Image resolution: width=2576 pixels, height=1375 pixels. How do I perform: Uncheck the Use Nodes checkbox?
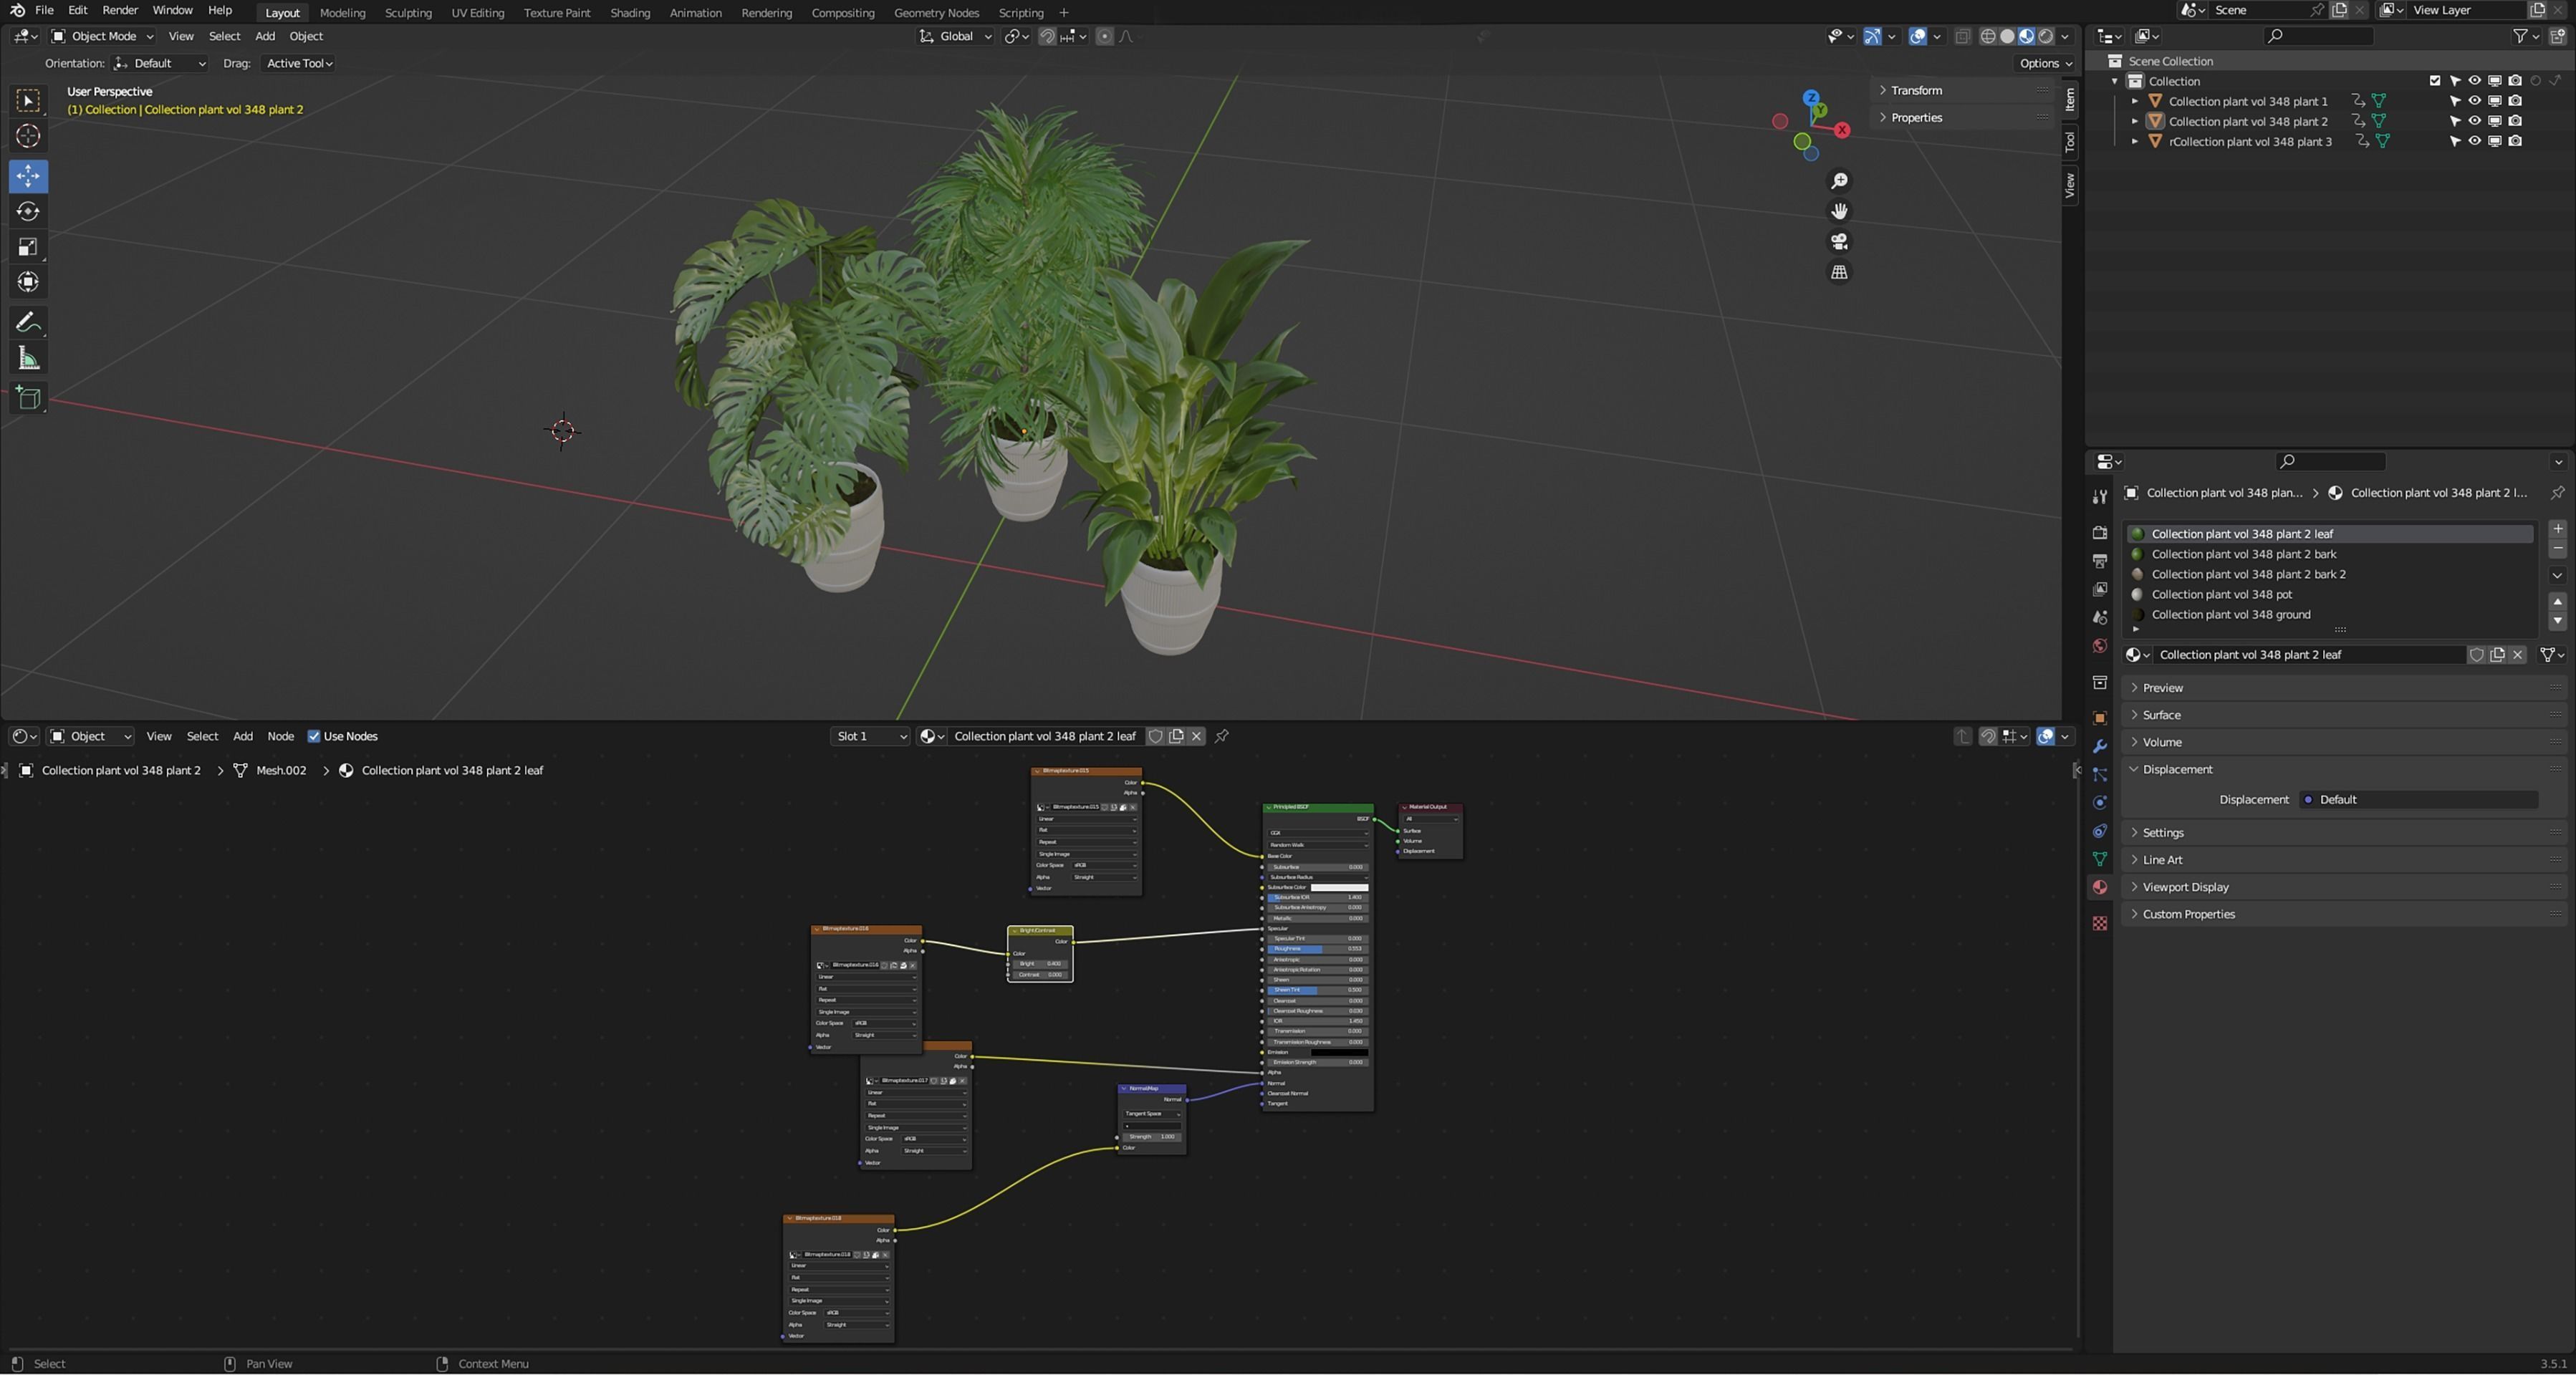click(313, 737)
